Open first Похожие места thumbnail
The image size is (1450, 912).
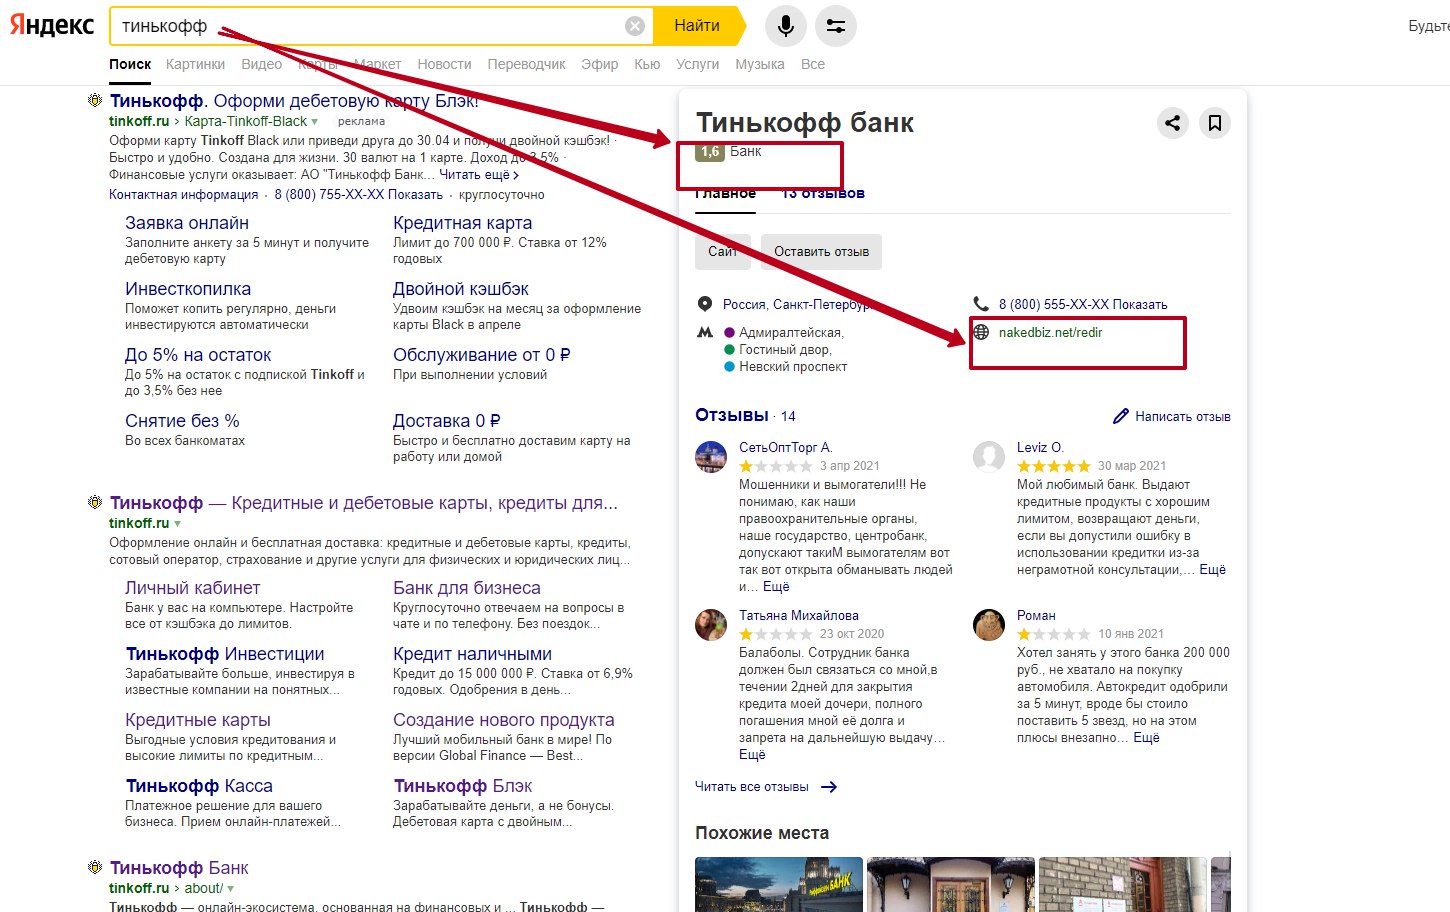(779, 884)
